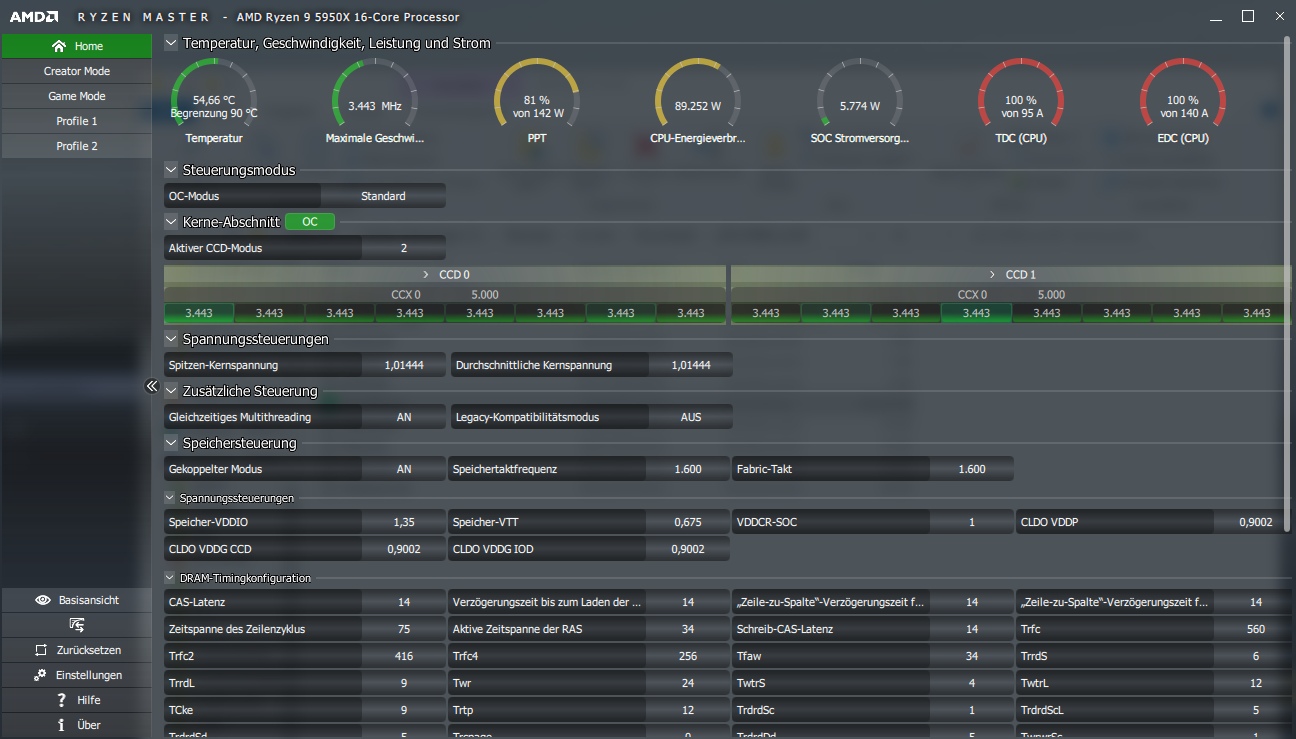
Task: Collapse DRAM-Timingkonfiguration subsection
Action: point(170,578)
